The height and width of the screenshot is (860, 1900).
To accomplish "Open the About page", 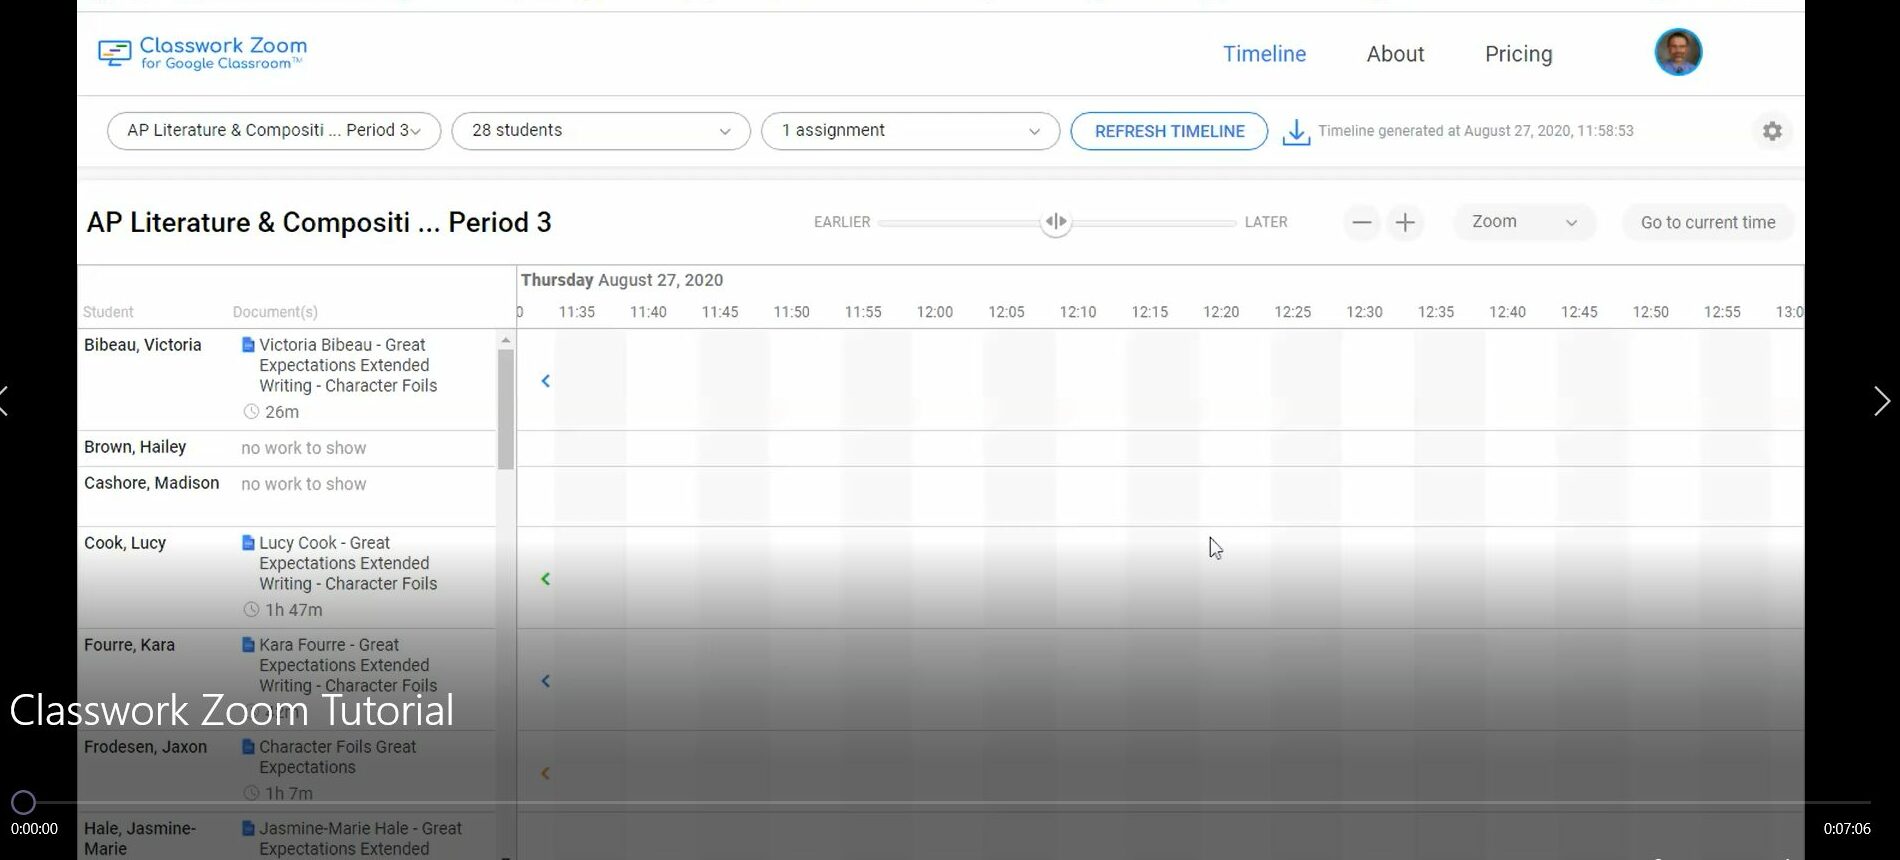I will pyautogui.click(x=1395, y=54).
